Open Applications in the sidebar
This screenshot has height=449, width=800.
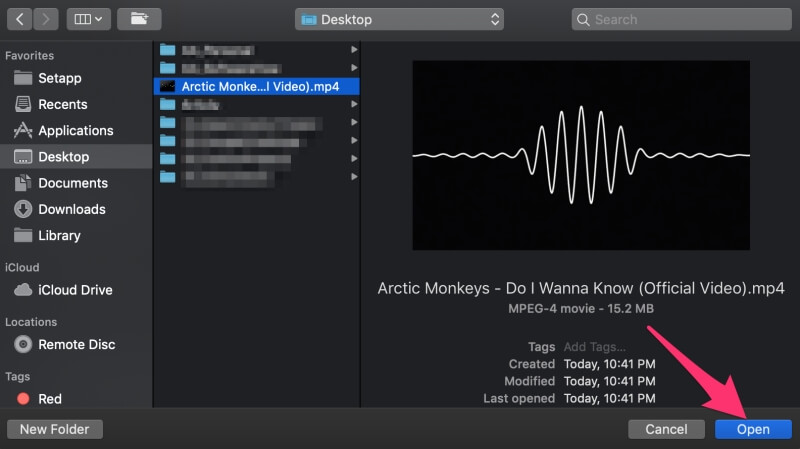[x=77, y=131]
